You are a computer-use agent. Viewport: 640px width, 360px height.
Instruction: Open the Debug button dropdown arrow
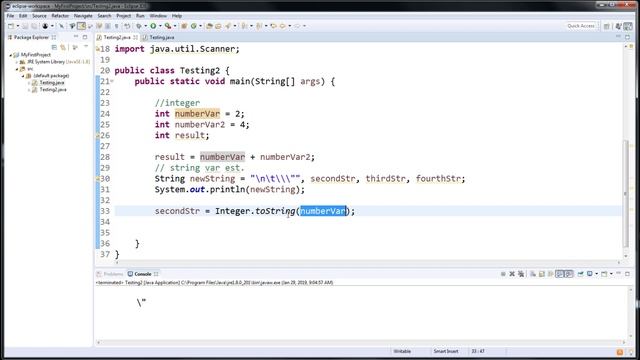146,26
